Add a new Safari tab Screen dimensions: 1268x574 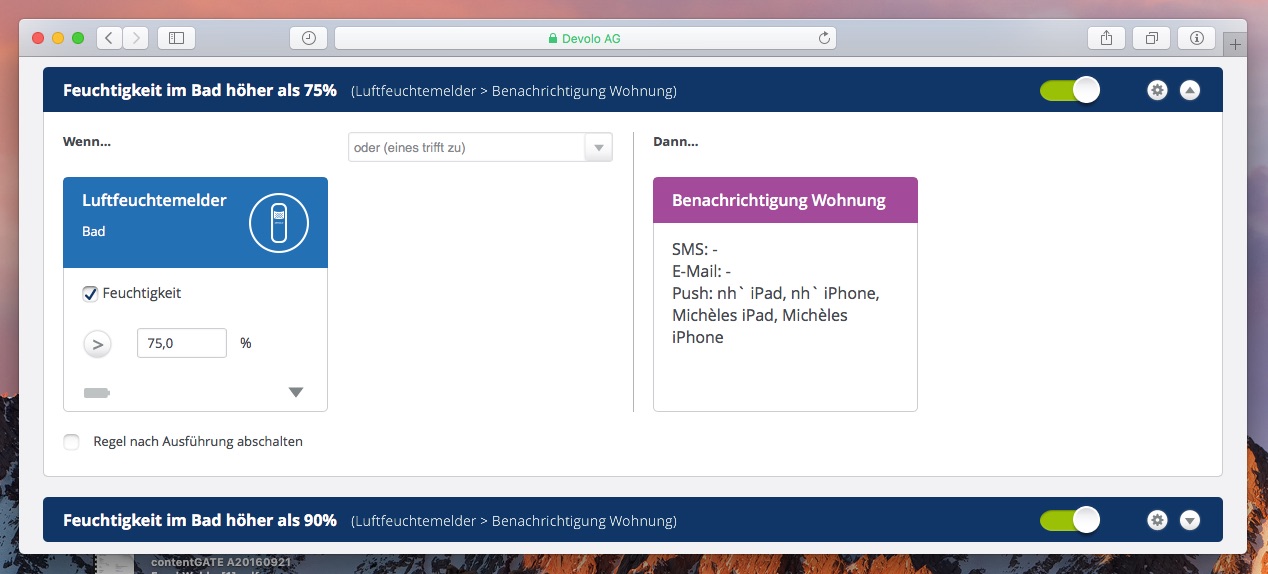coord(1235,44)
